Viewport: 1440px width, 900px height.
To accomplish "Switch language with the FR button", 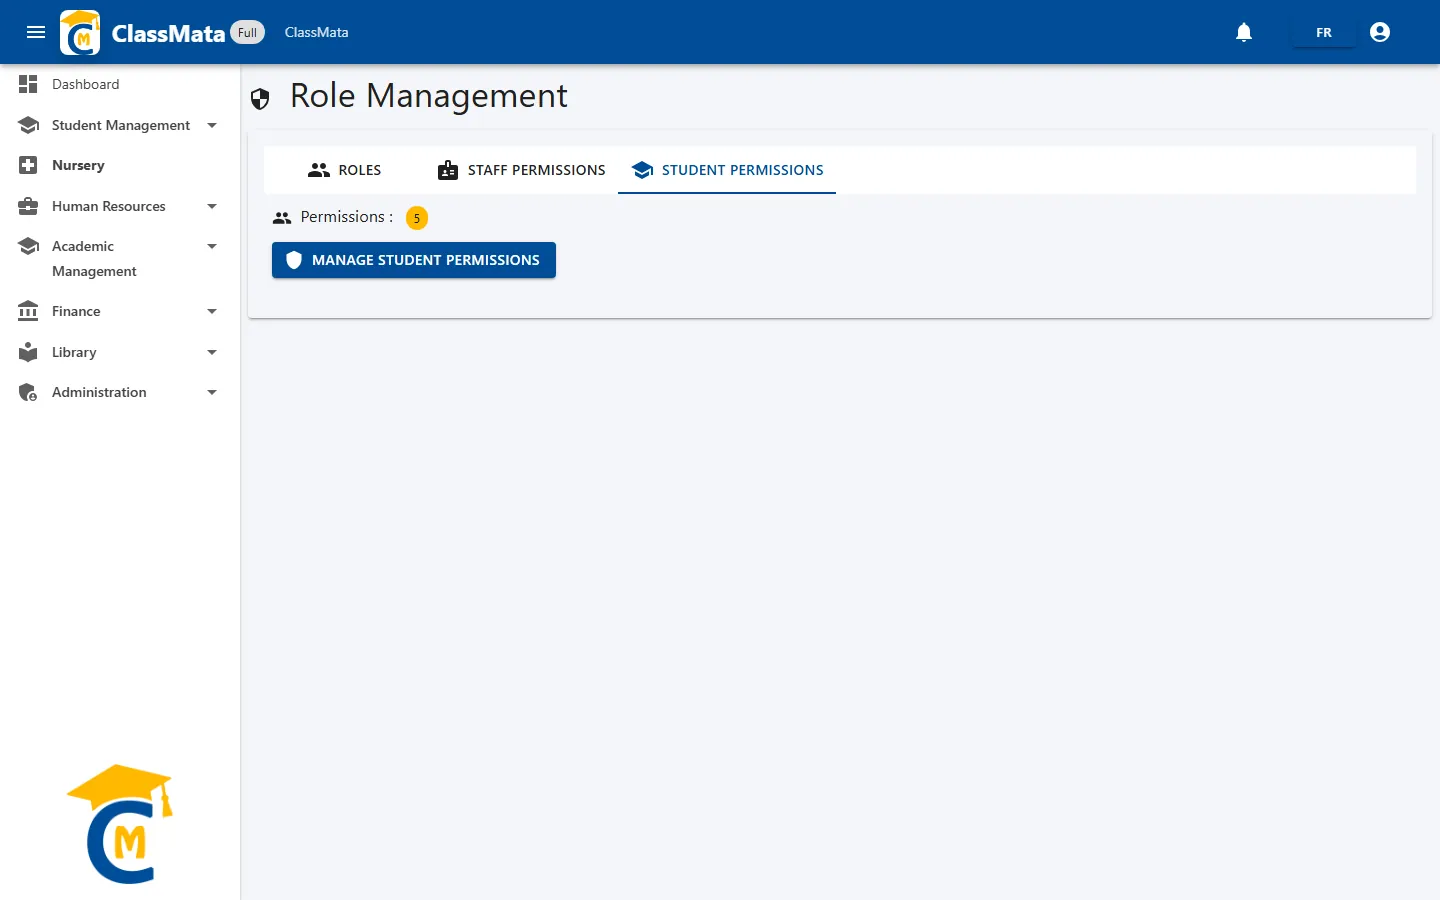I will (x=1324, y=32).
